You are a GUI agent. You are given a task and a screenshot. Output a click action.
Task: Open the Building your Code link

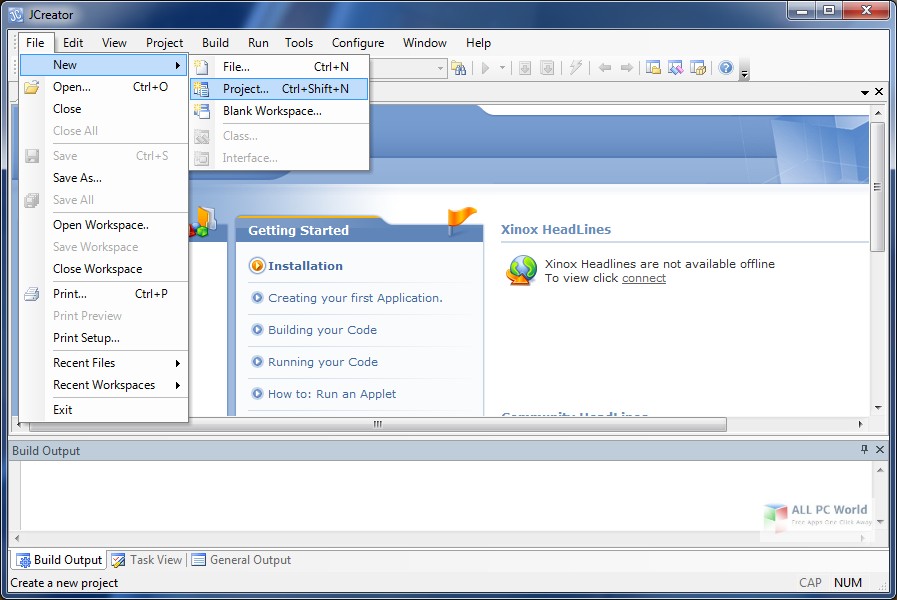point(322,330)
